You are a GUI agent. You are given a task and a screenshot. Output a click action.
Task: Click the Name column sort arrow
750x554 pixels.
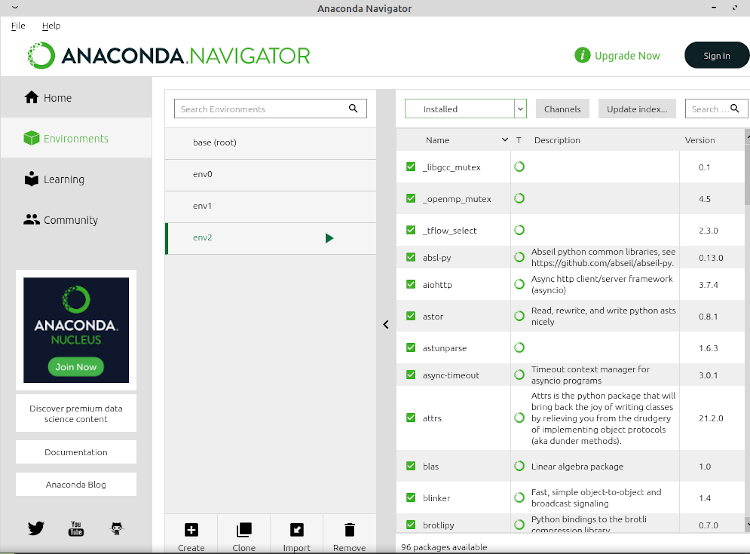[505, 140]
